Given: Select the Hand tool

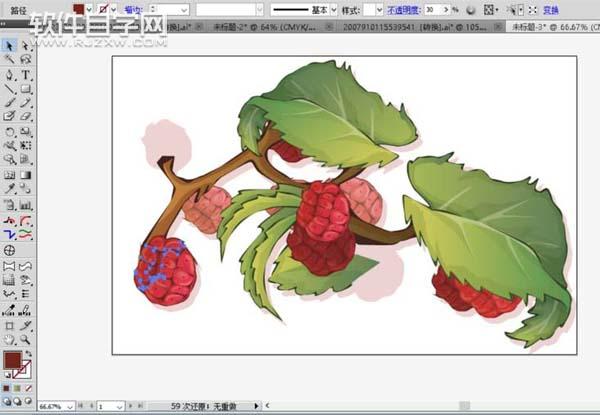Looking at the screenshot, I should [9, 339].
